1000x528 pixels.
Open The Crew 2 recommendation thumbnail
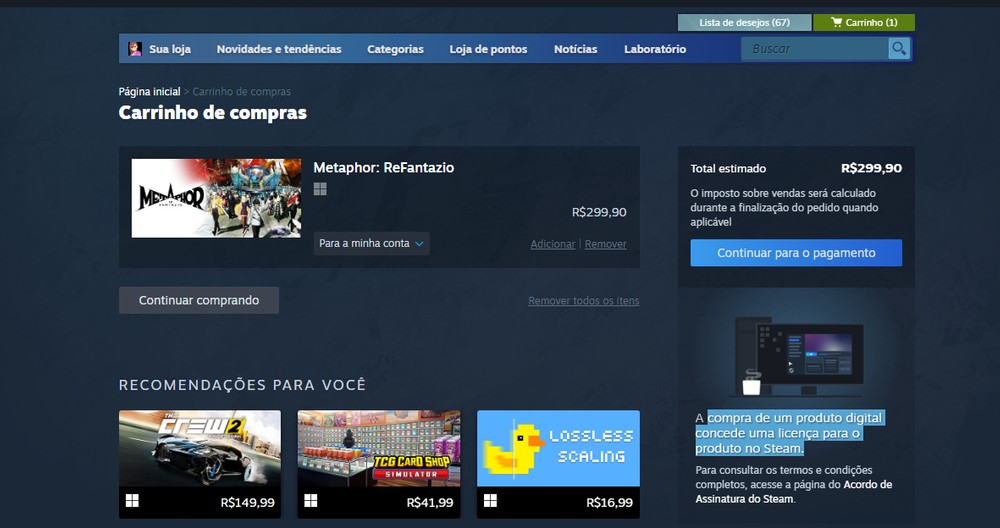[200, 448]
